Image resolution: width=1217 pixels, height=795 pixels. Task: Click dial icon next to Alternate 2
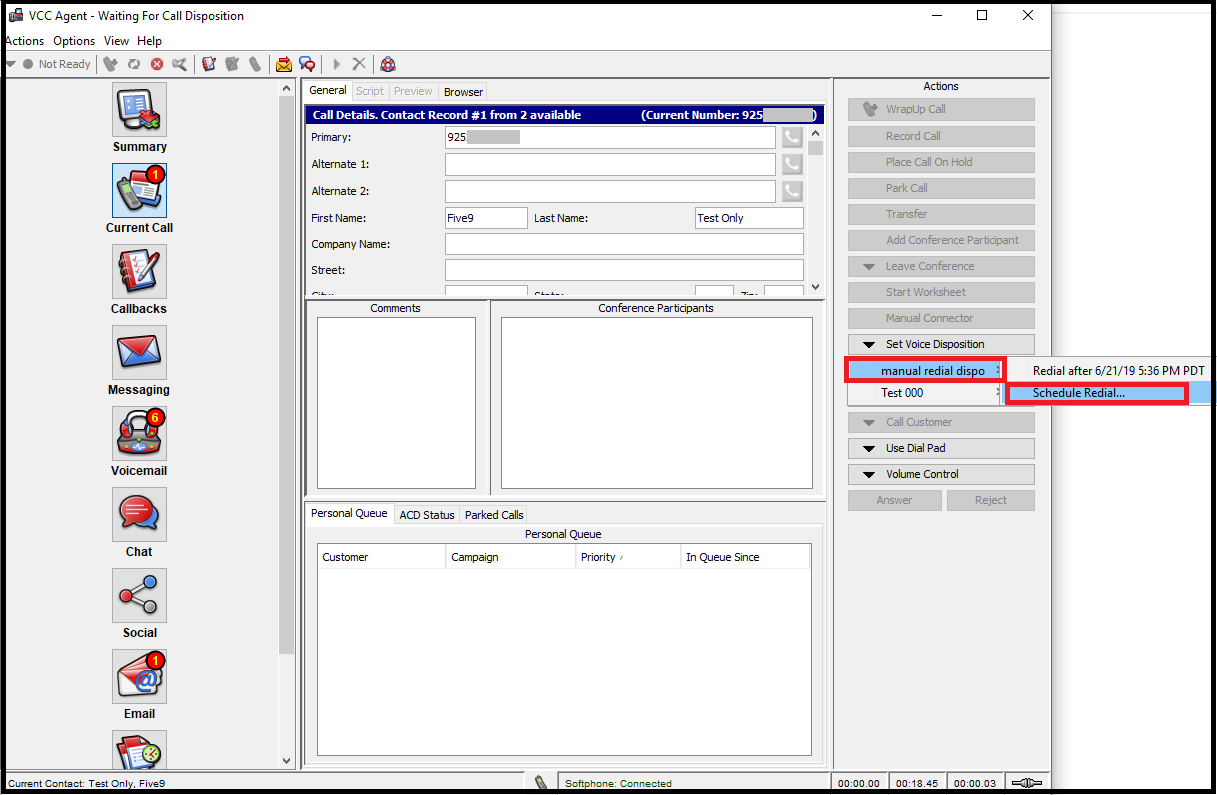click(x=792, y=191)
